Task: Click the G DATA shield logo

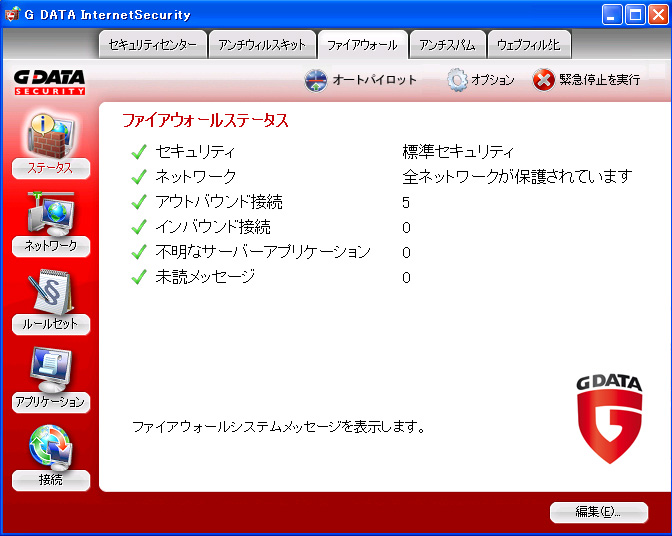Action: pos(609,419)
